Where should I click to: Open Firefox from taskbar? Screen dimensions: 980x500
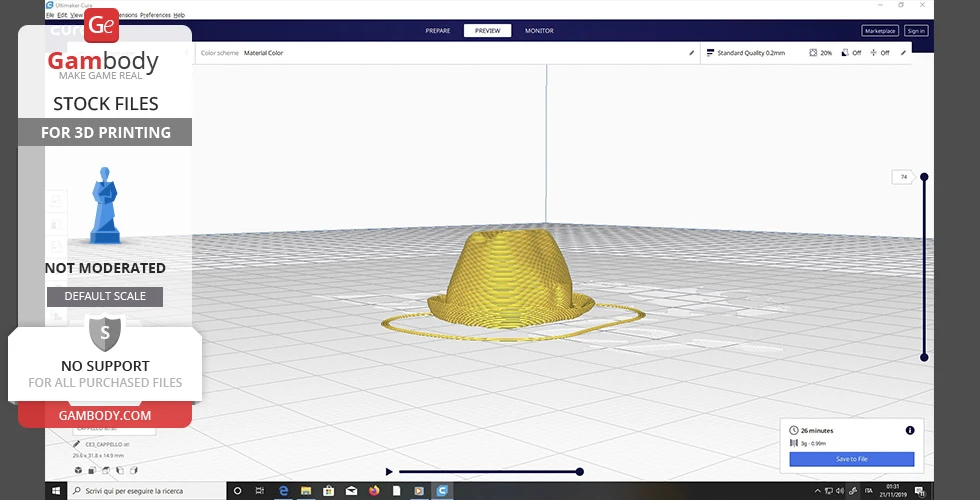374,491
